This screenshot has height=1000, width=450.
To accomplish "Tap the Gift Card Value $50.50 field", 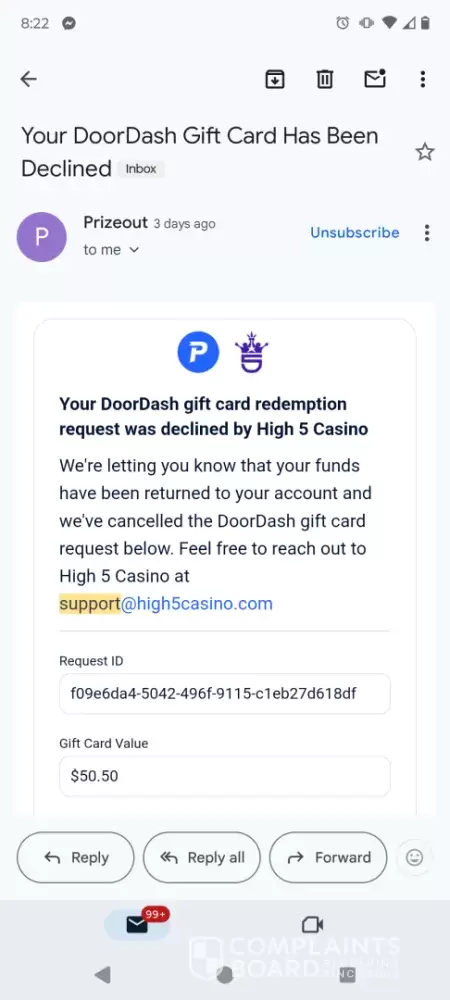I will [x=224, y=776].
